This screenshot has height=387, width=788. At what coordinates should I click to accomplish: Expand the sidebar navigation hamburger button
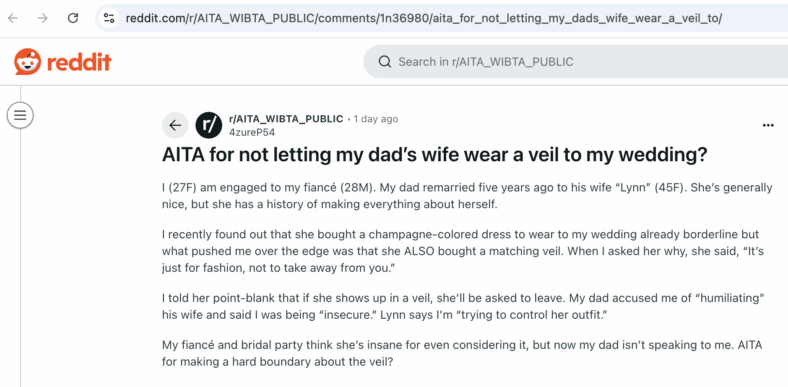click(x=20, y=115)
